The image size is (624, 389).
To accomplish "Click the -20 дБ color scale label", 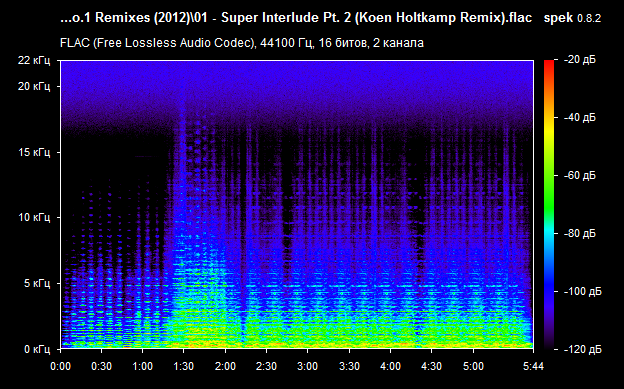I will coord(580,60).
